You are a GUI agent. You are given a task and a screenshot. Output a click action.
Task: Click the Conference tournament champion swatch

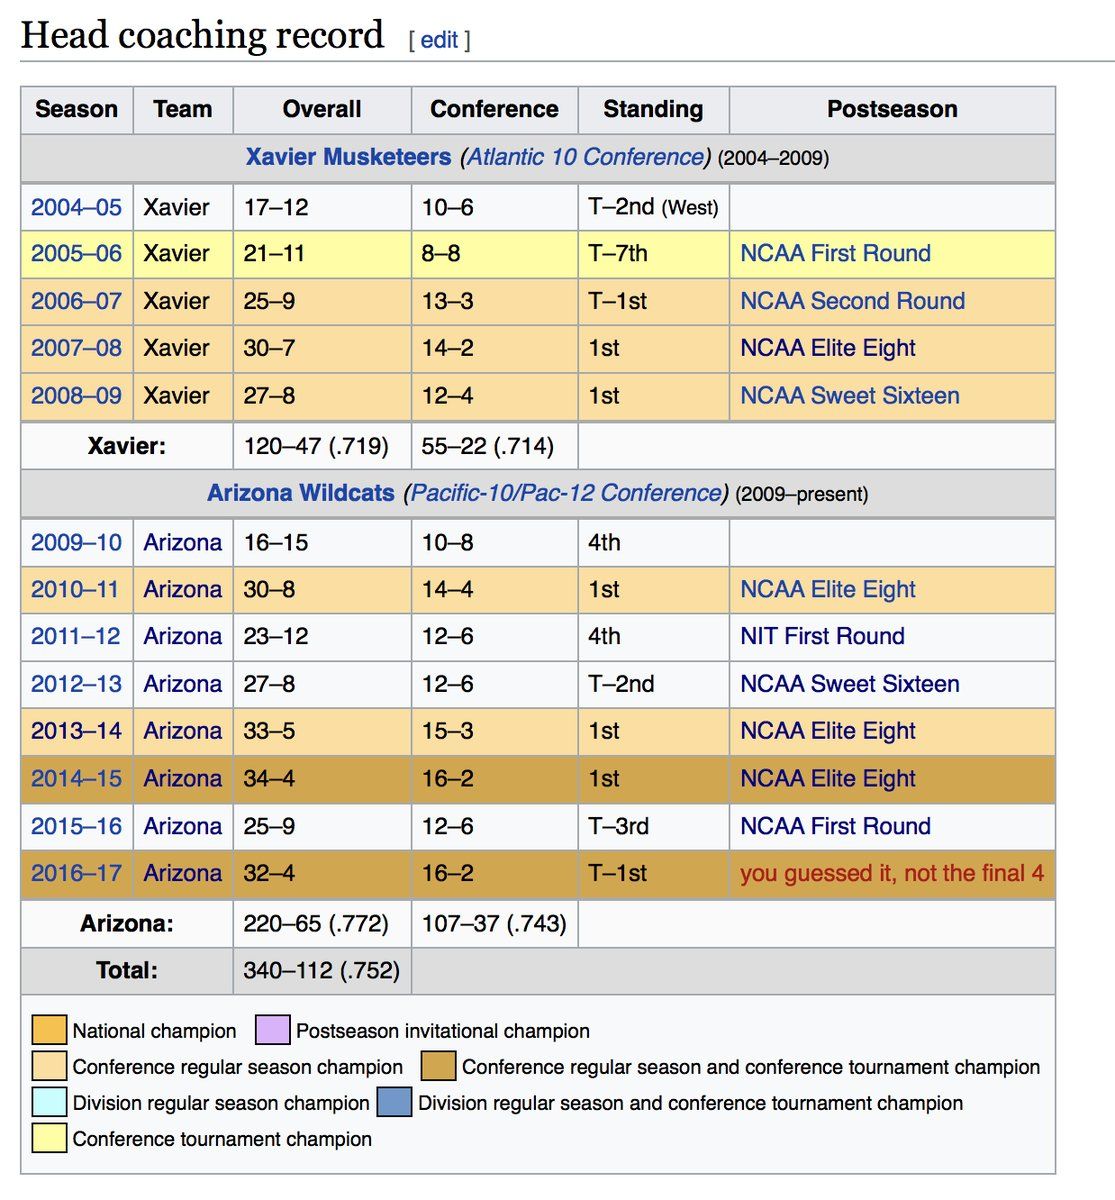coord(49,1138)
